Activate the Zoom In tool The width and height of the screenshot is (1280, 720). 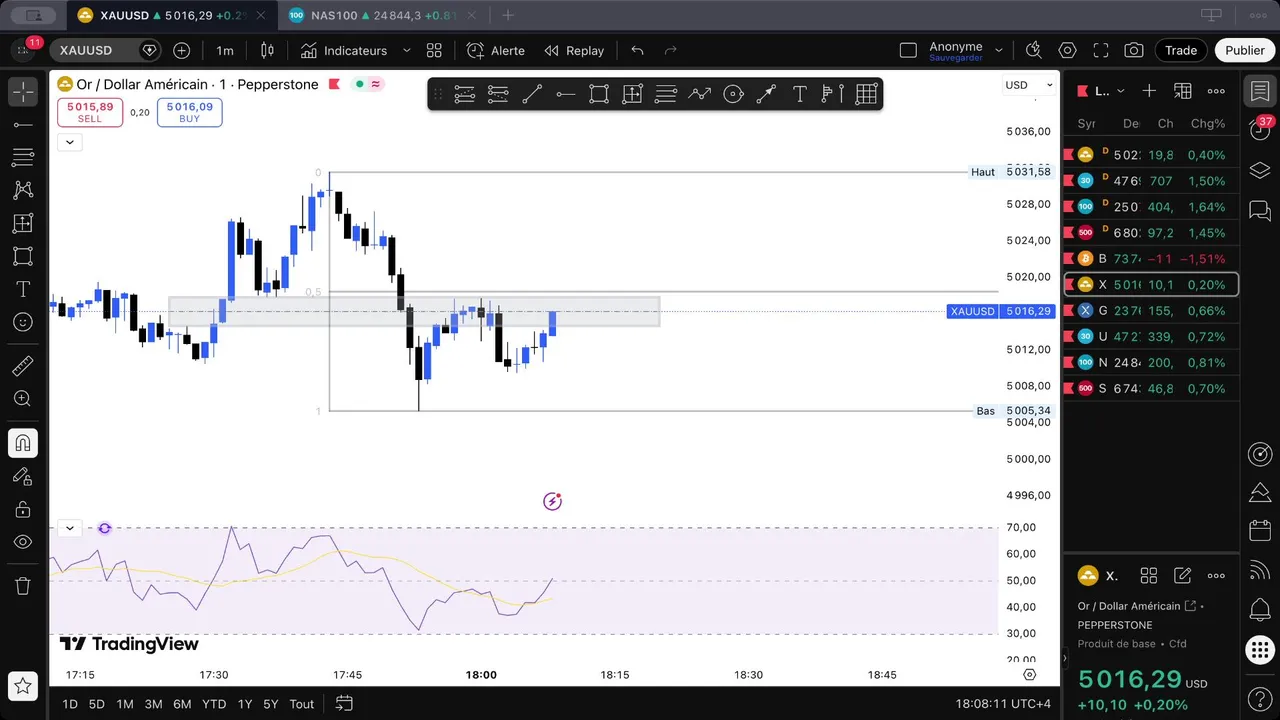[x=22, y=399]
